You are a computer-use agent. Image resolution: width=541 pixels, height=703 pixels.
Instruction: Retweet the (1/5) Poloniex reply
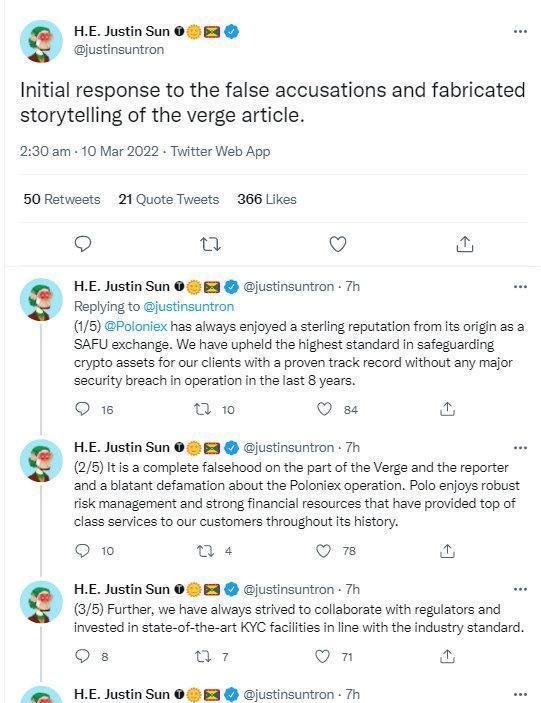pos(202,409)
